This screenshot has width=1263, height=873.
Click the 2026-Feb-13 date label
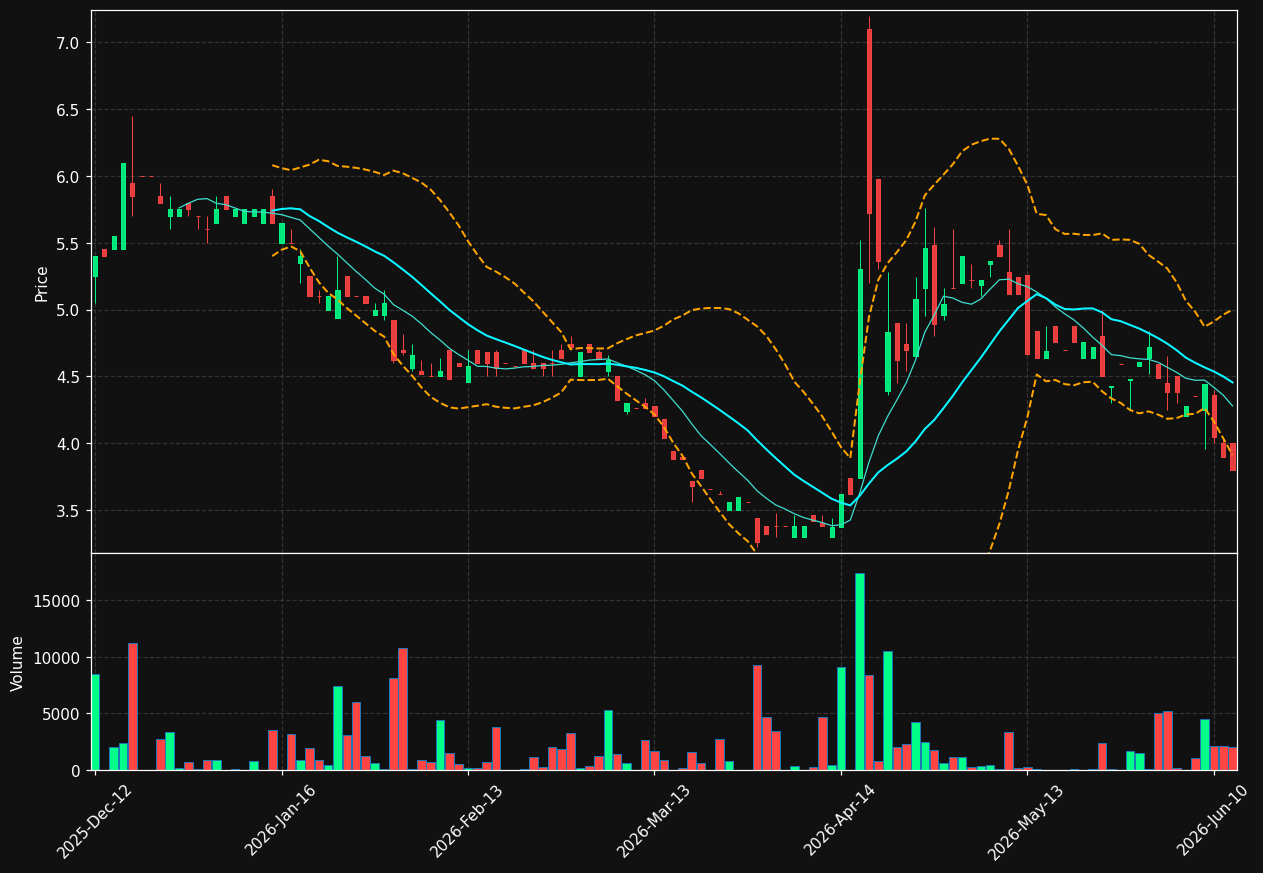466,821
